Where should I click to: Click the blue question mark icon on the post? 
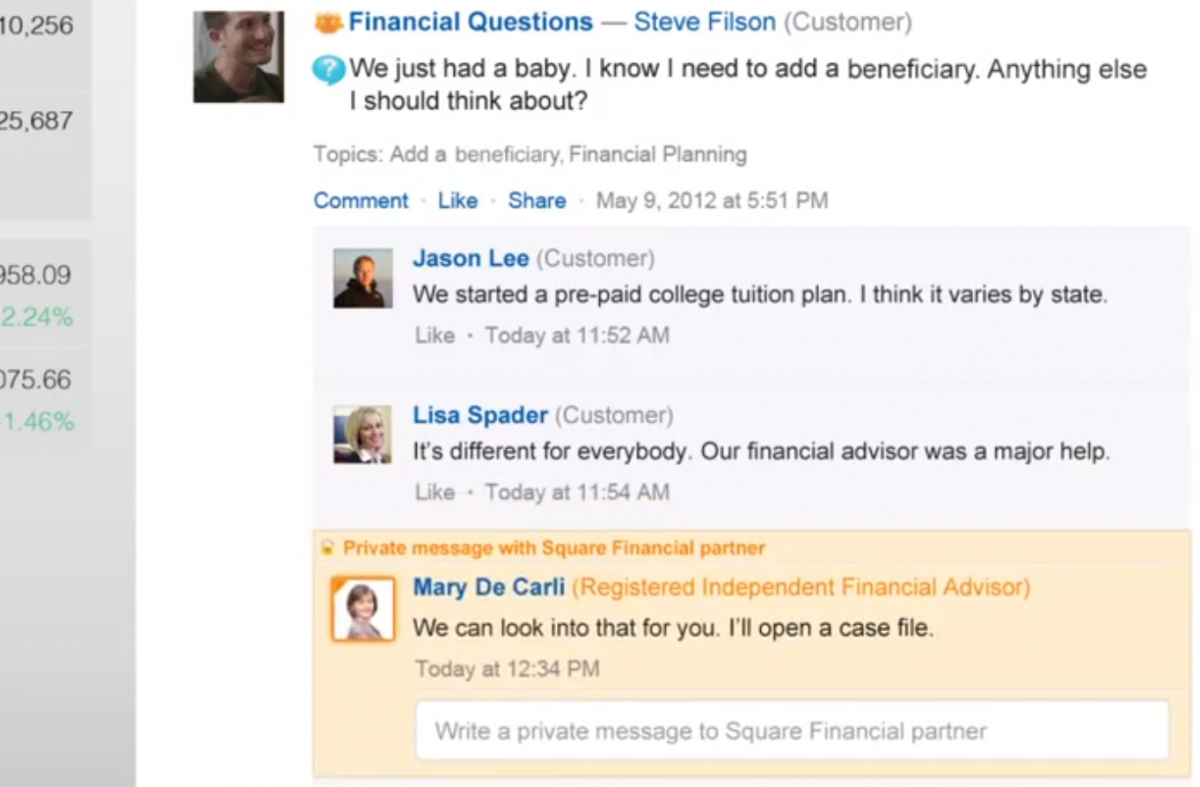pyautogui.click(x=328, y=70)
